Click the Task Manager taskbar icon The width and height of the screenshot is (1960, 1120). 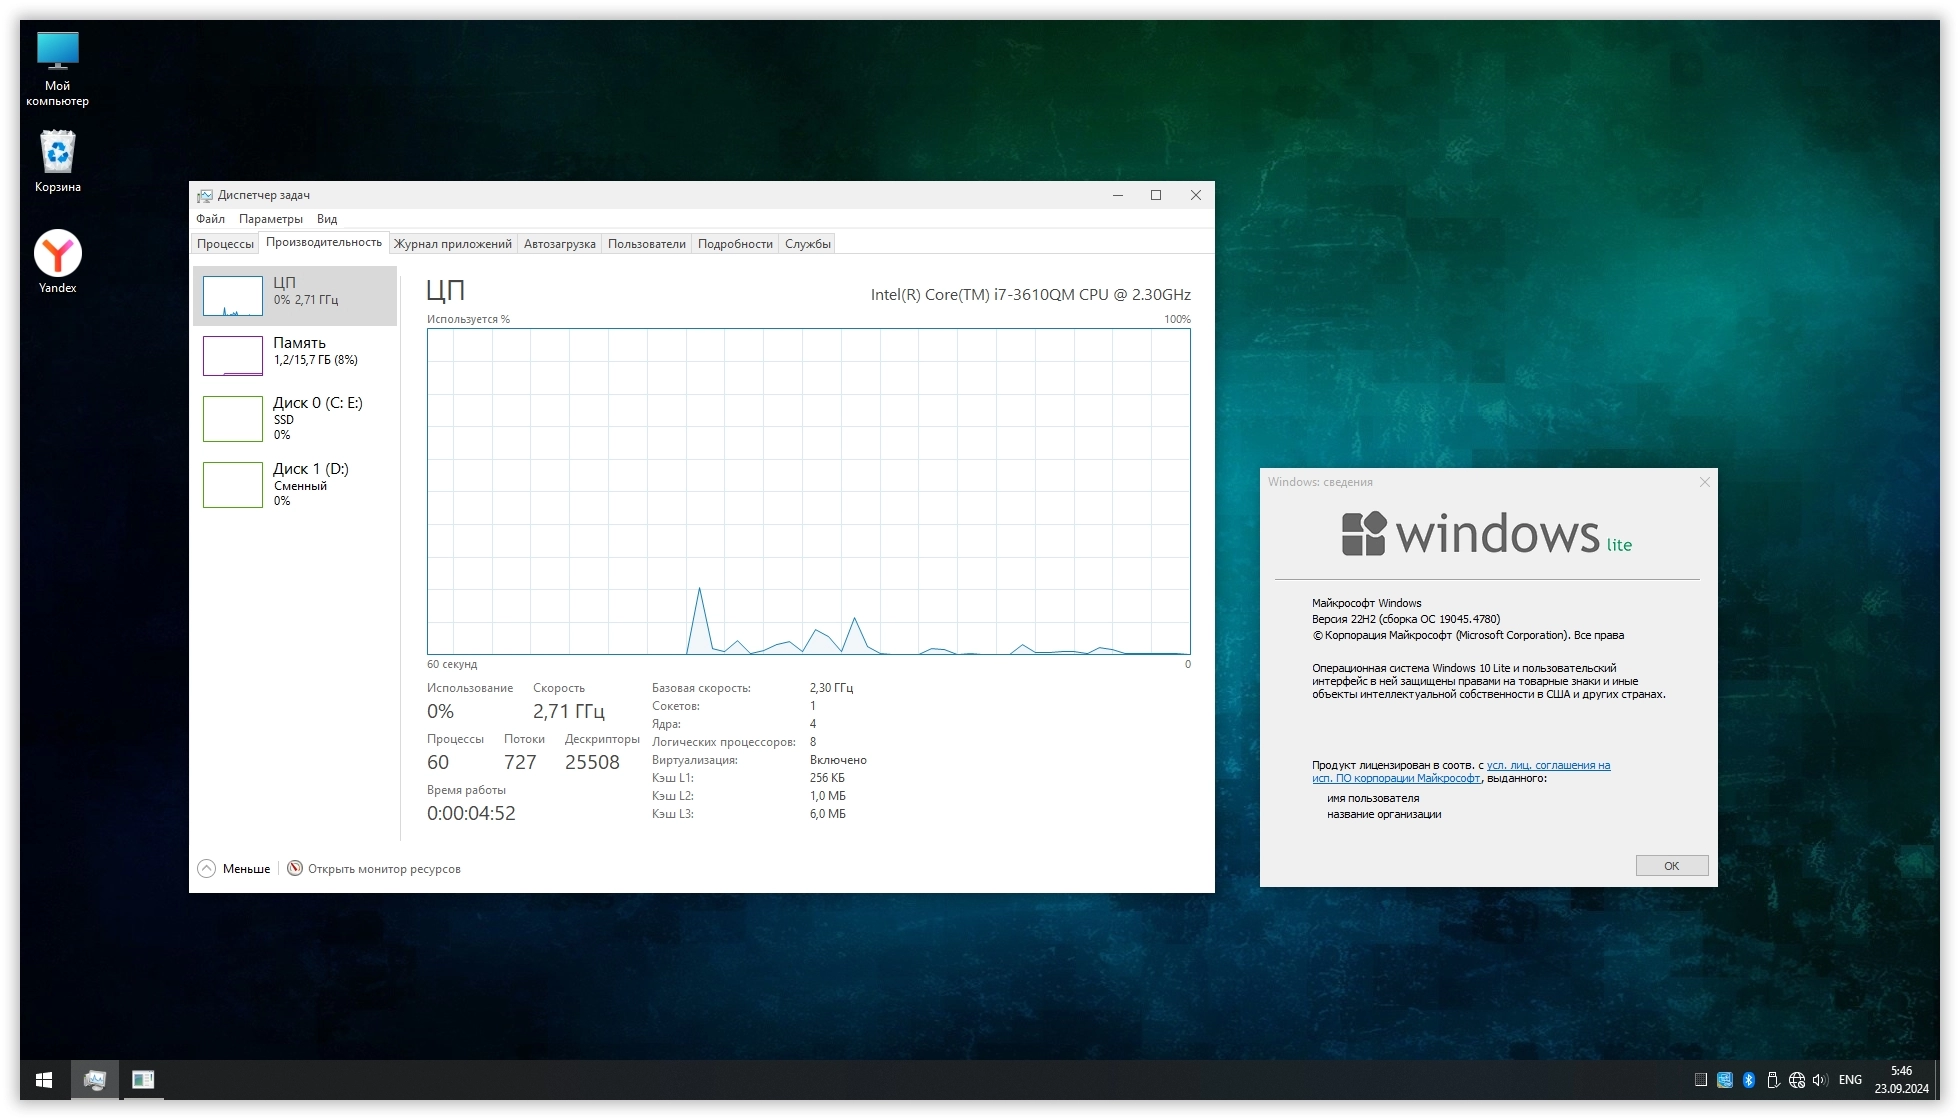(95, 1080)
